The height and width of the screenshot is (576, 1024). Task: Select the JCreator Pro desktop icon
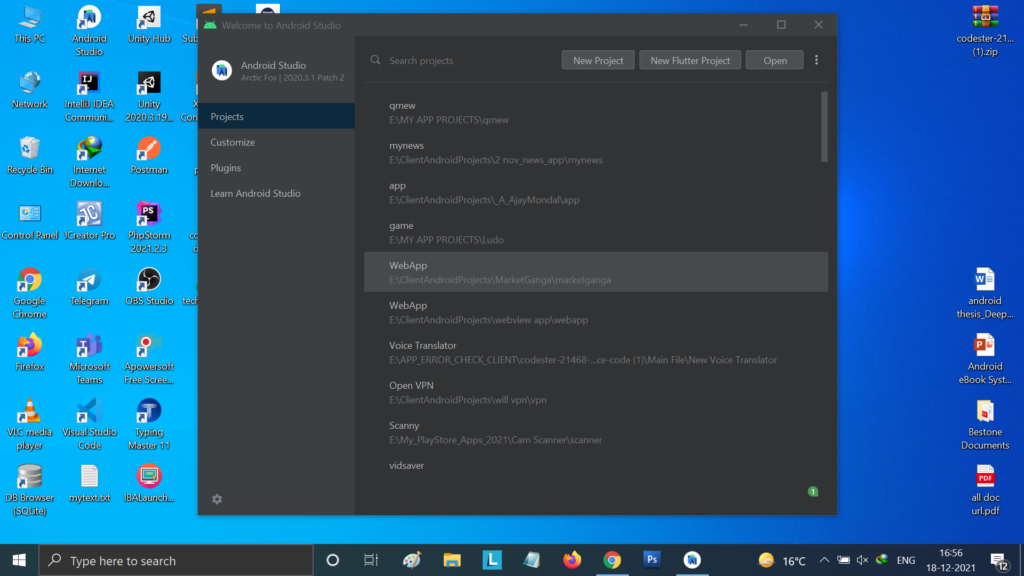click(89, 222)
